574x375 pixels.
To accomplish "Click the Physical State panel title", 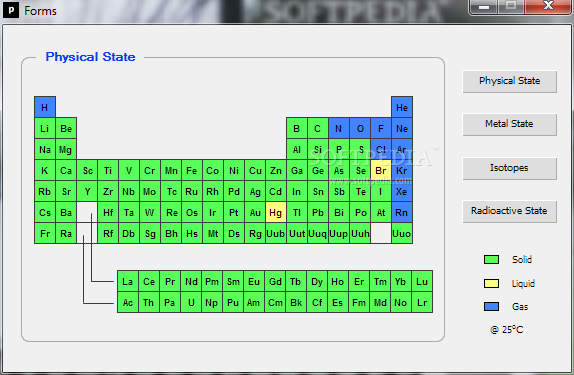I will (x=90, y=57).
